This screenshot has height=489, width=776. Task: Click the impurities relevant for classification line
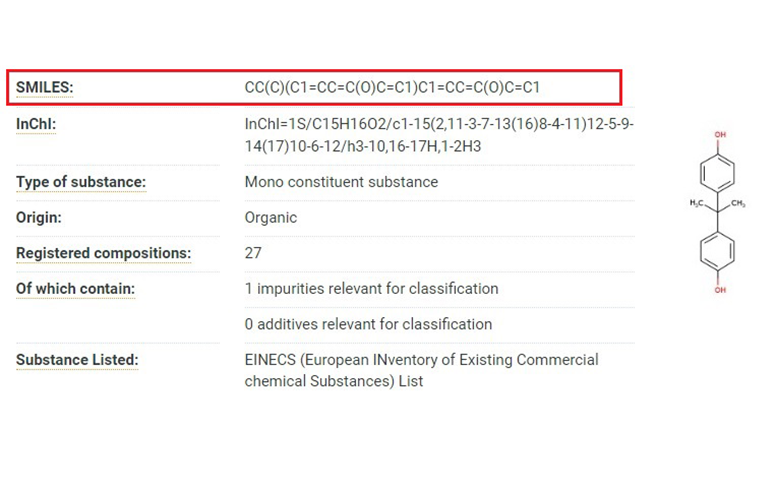(x=371, y=289)
